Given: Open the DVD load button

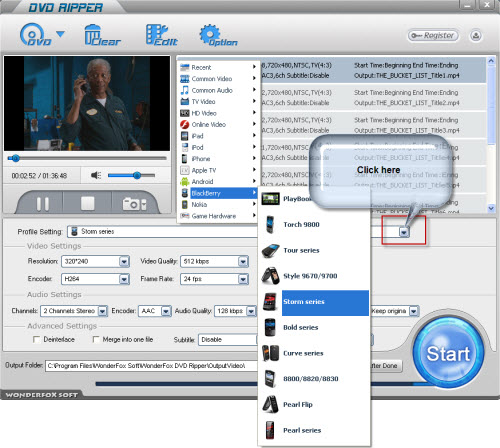Looking at the screenshot, I should 35,35.
